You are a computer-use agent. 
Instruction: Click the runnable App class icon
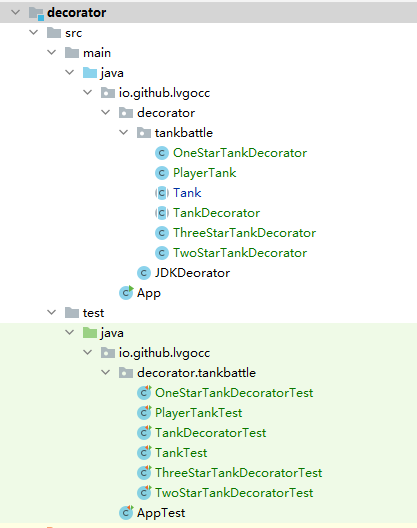coord(126,293)
